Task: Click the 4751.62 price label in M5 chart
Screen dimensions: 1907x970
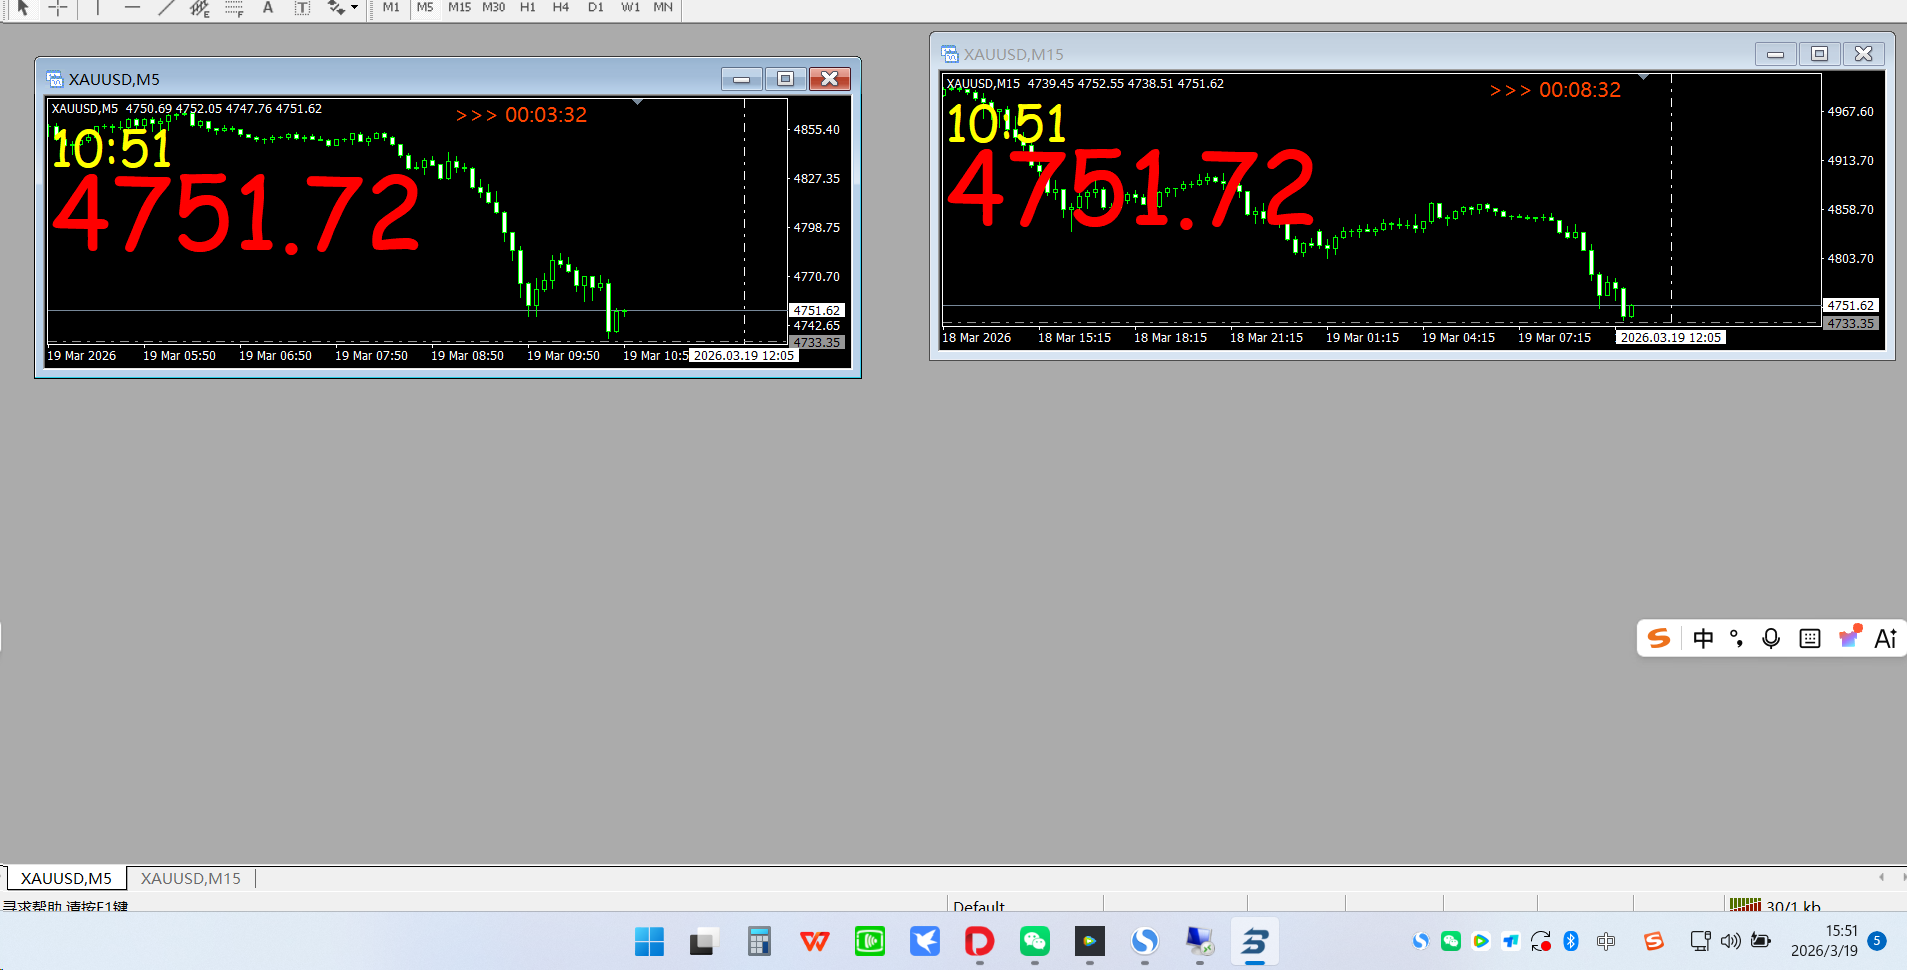Action: point(817,310)
